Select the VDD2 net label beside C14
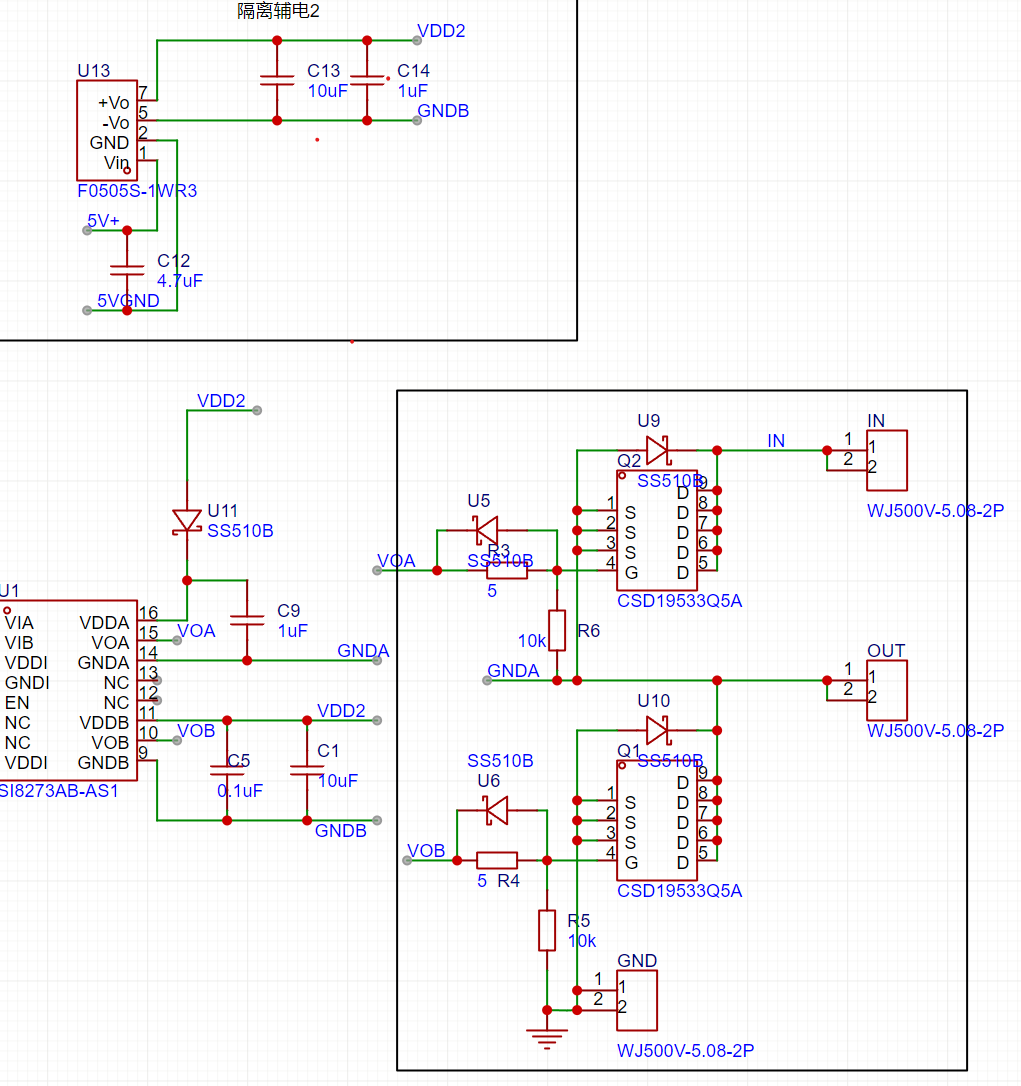 [441, 31]
